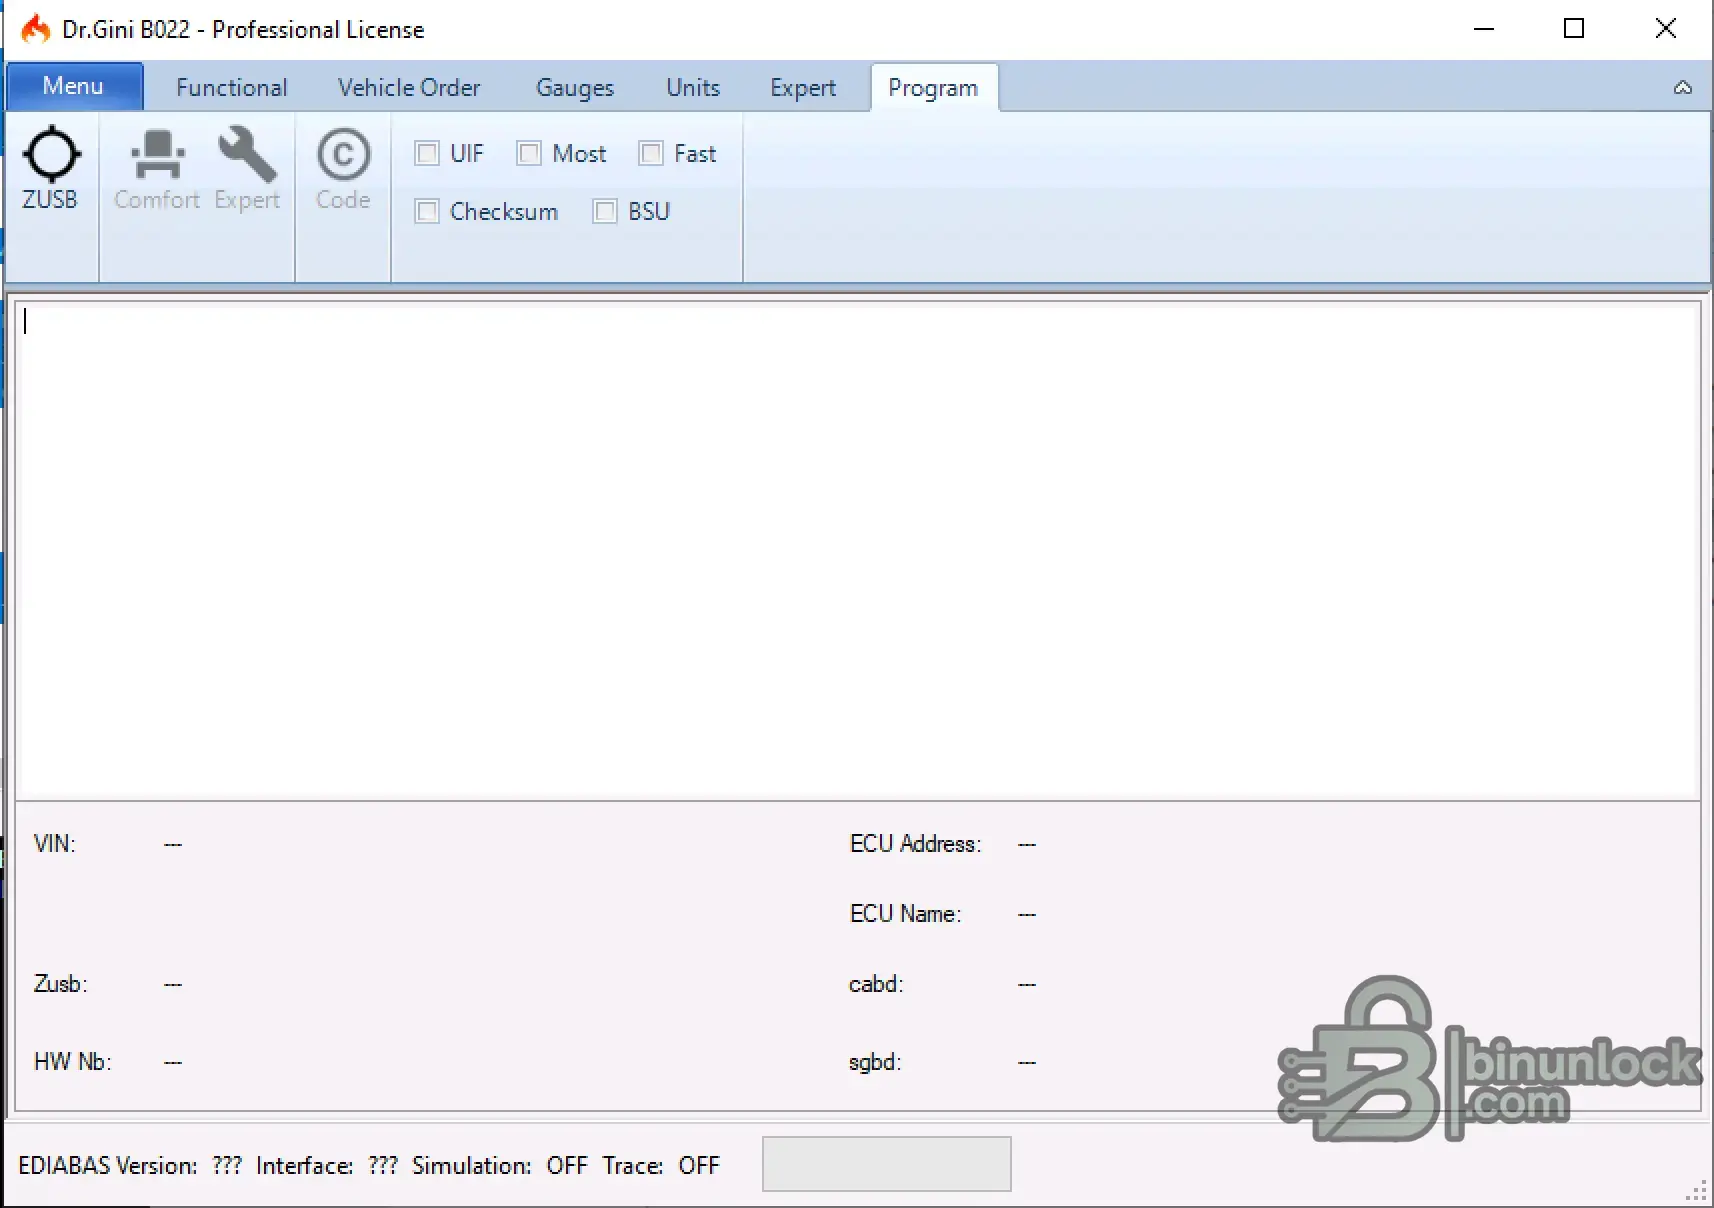Click the 'Trace:' status entry

pyautogui.click(x=633, y=1166)
